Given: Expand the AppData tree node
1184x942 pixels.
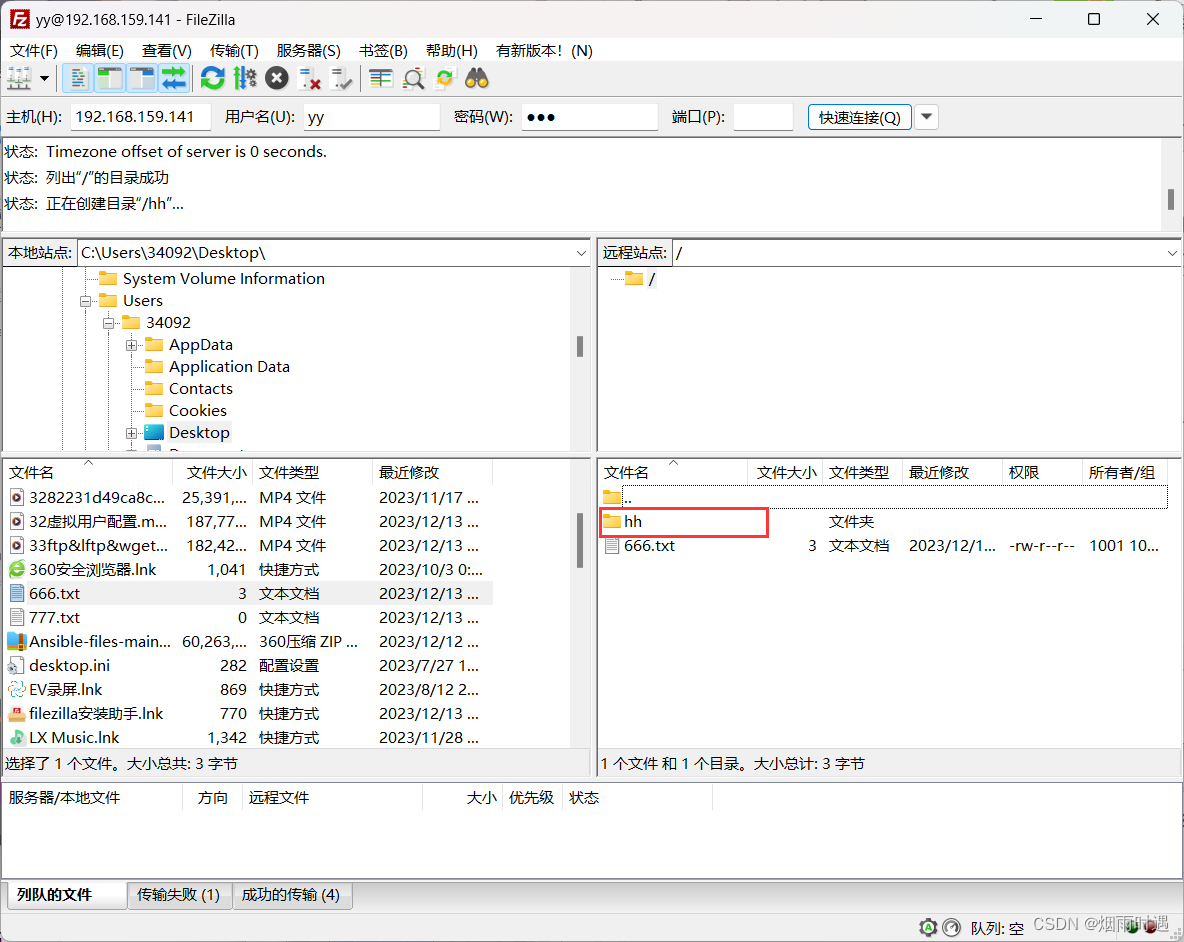Looking at the screenshot, I should (x=131, y=345).
